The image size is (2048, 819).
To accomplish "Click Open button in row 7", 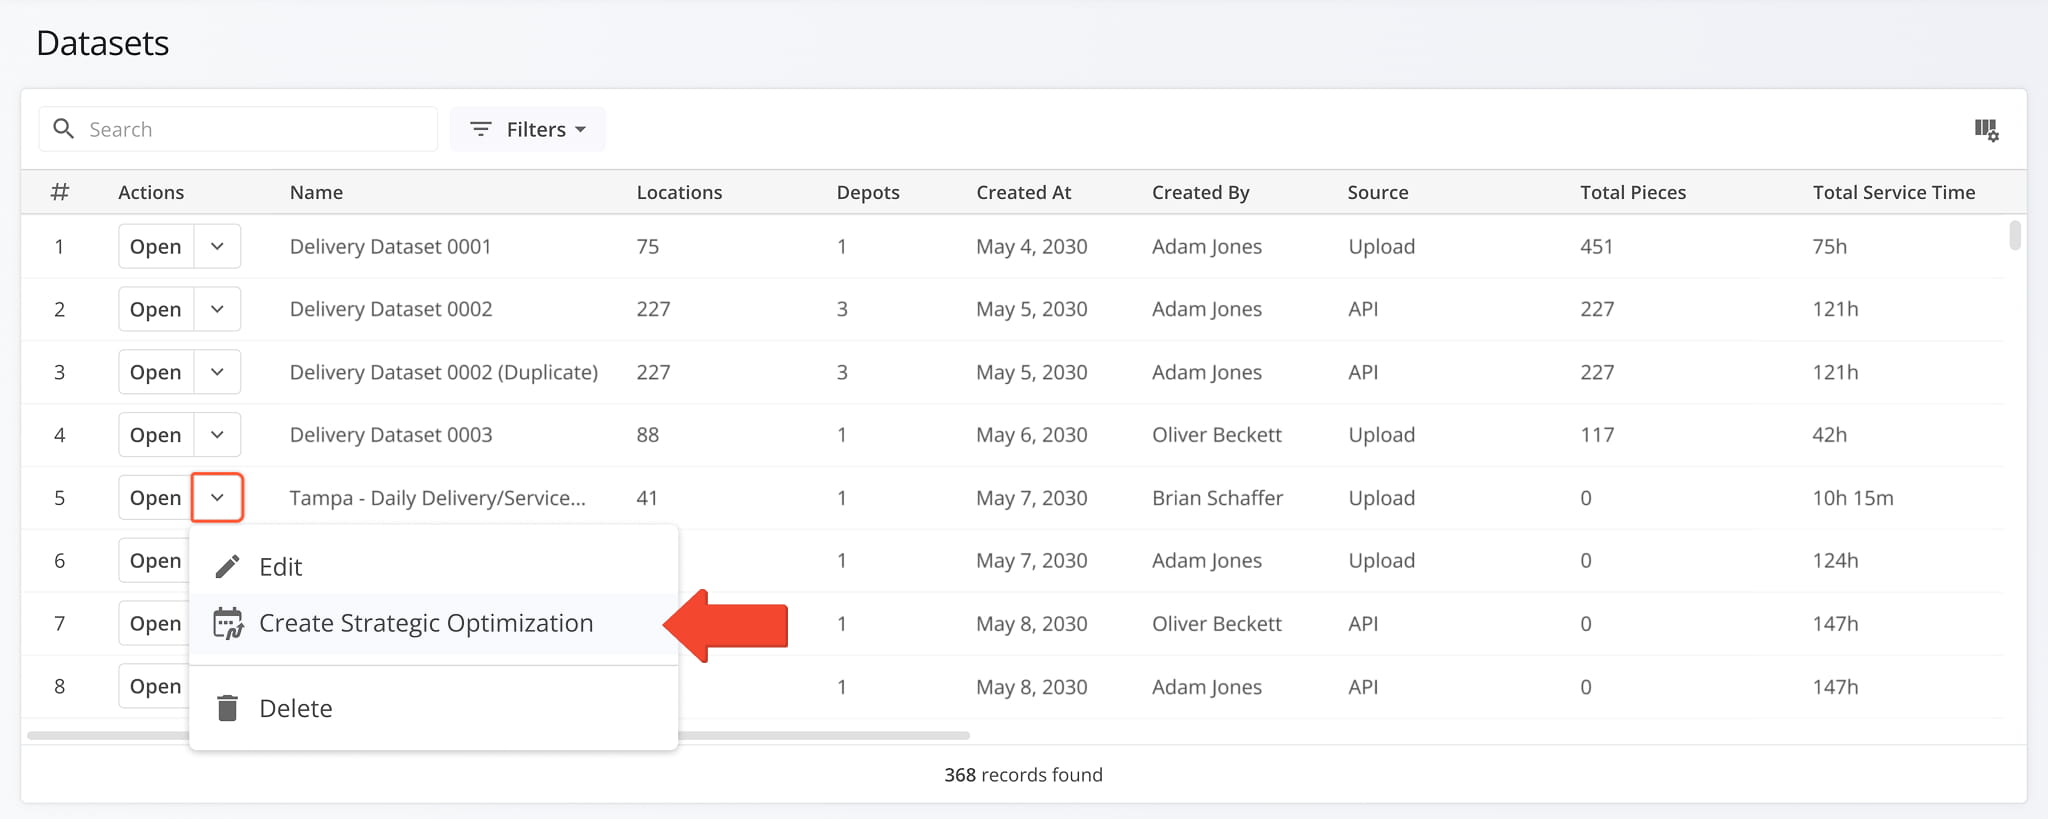I will point(155,624).
